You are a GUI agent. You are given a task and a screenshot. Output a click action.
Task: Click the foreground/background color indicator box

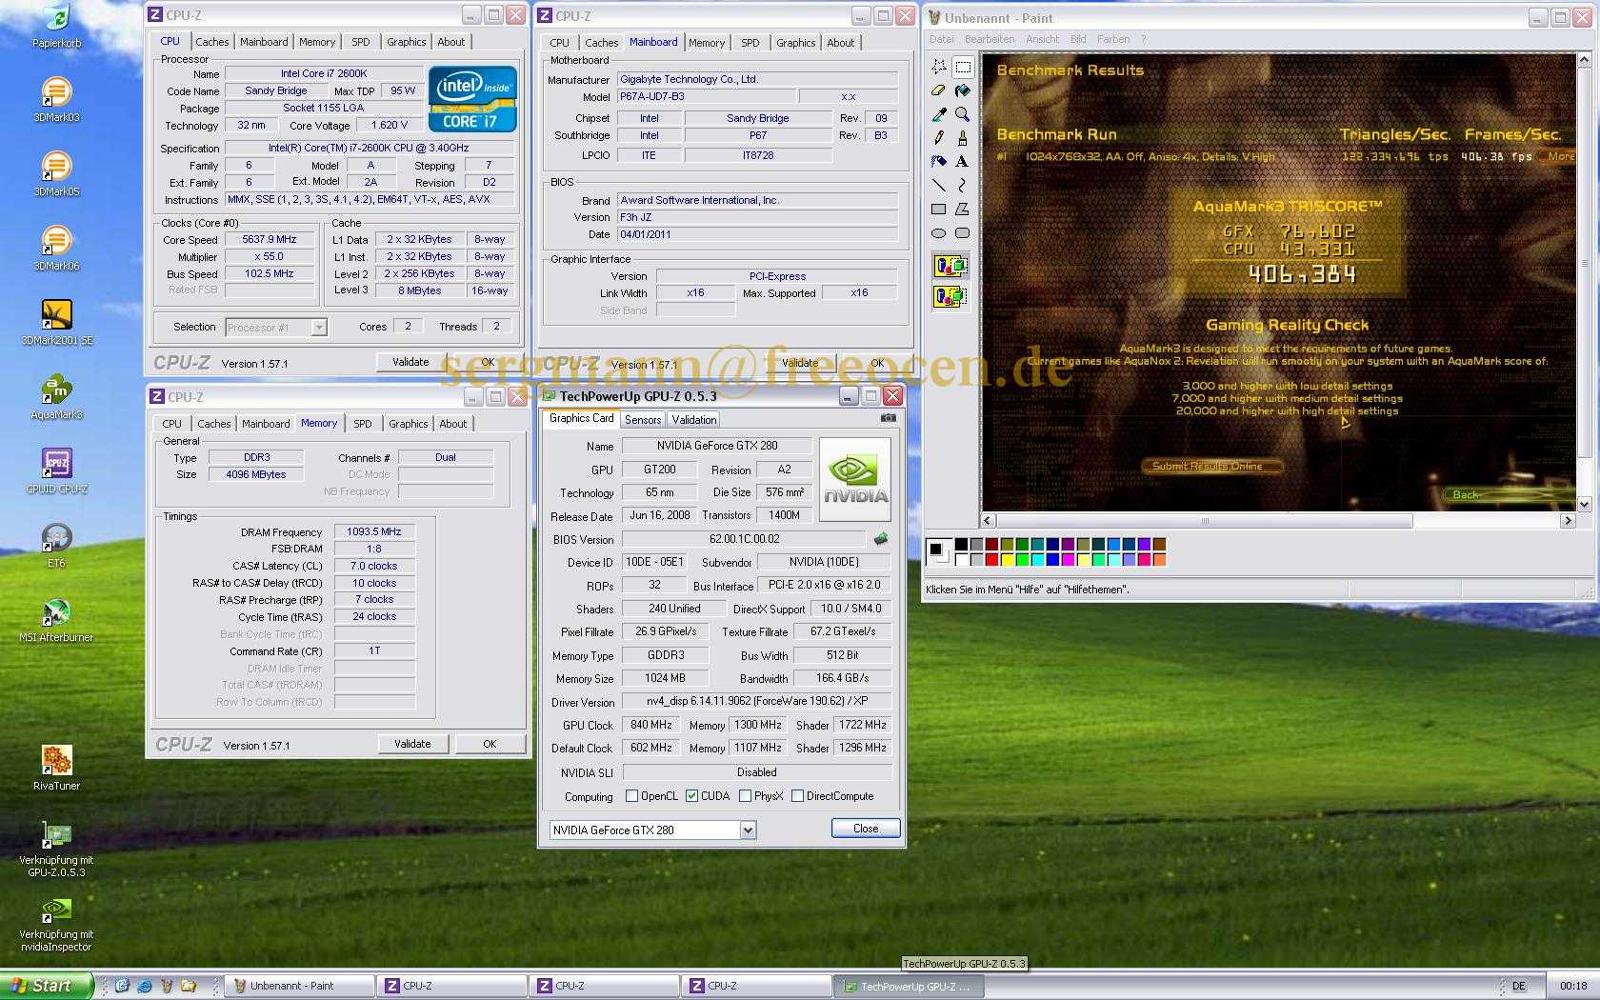[x=939, y=552]
